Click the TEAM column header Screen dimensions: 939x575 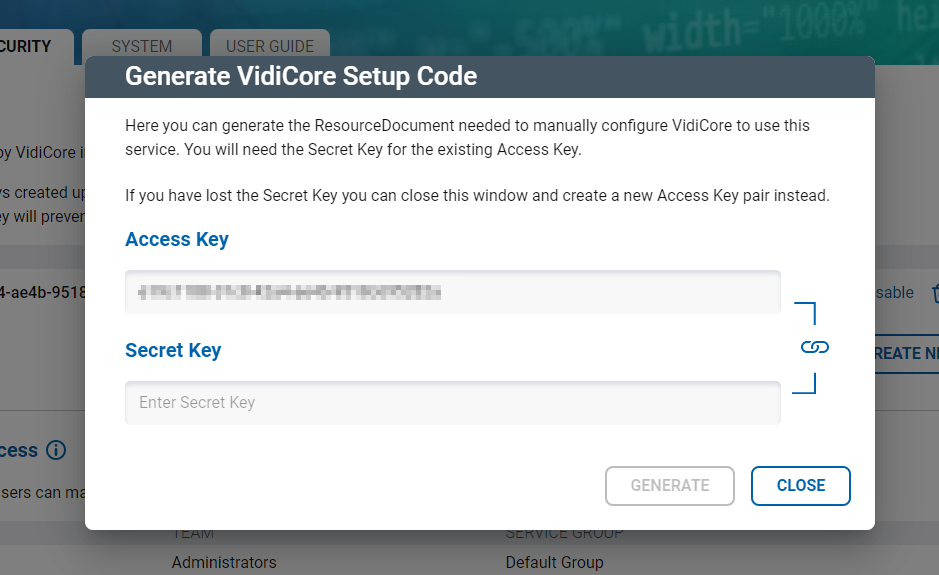click(x=194, y=534)
